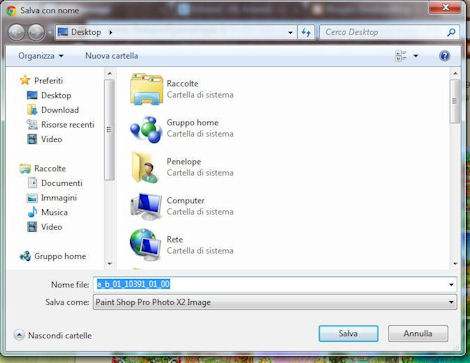The image size is (470, 363).
Task: Click the Download folder icon in sidebar
Action: 32,110
